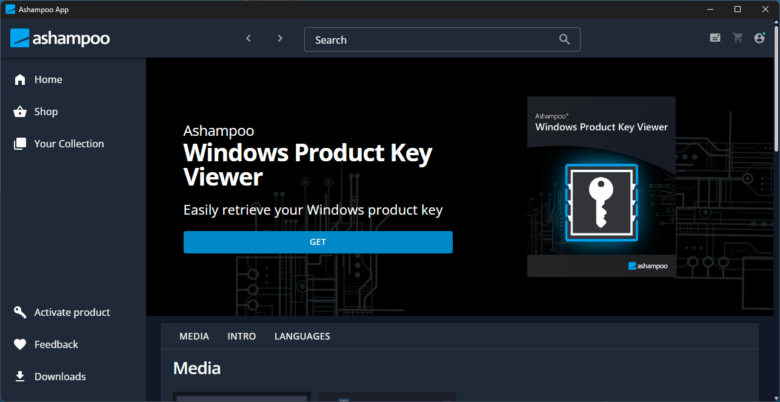
Task: Open the Home page label
Action: (x=48, y=80)
